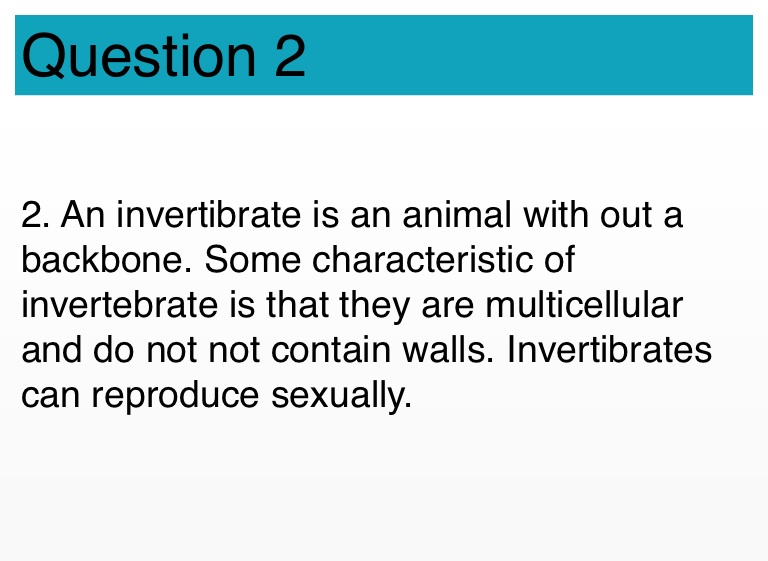Viewport: 768px width, 561px height.
Task: Click the blank area below the paragraph
Action: [384, 490]
